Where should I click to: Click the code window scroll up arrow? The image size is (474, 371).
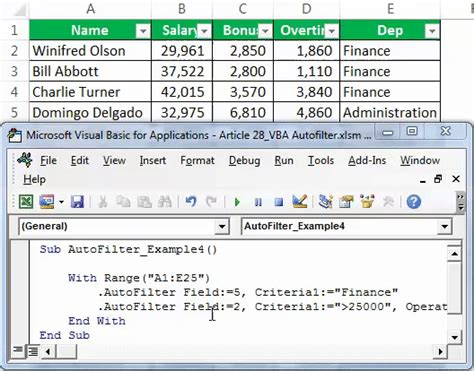(x=454, y=254)
